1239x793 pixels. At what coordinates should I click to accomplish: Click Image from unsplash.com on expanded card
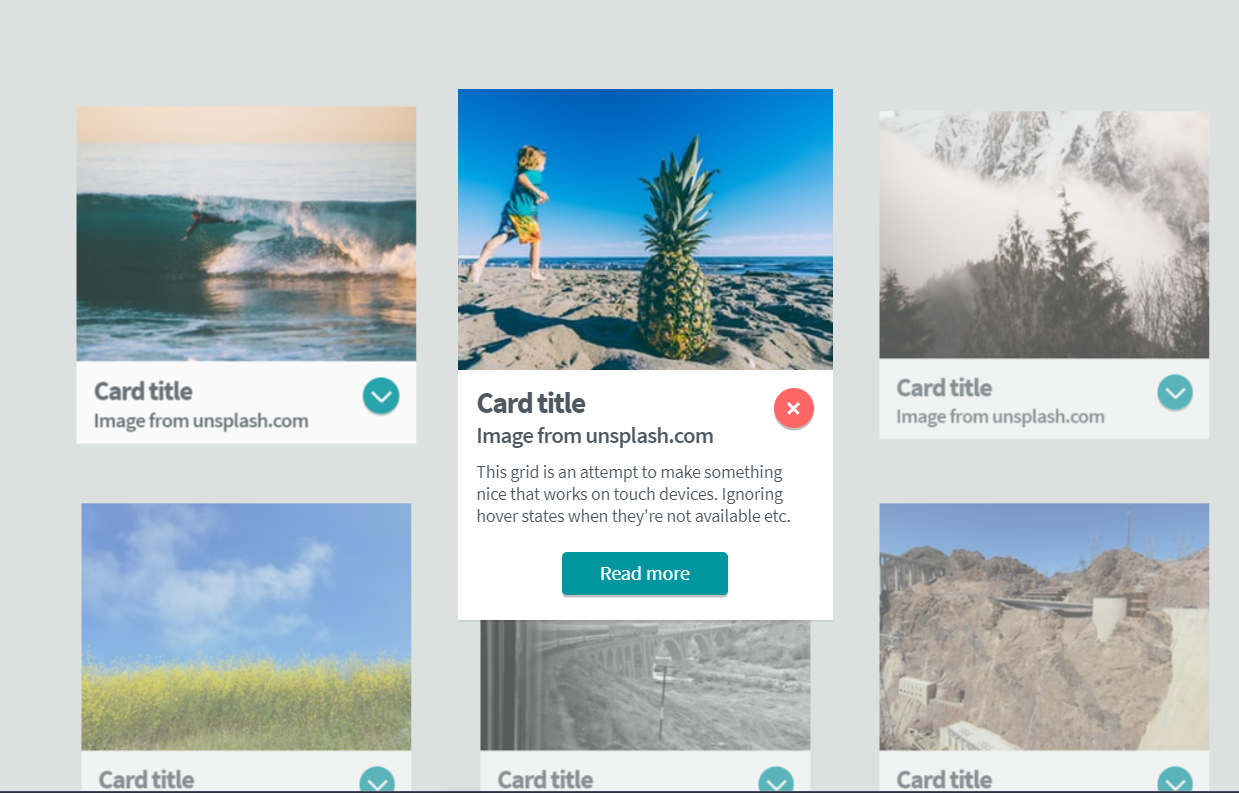coord(595,436)
